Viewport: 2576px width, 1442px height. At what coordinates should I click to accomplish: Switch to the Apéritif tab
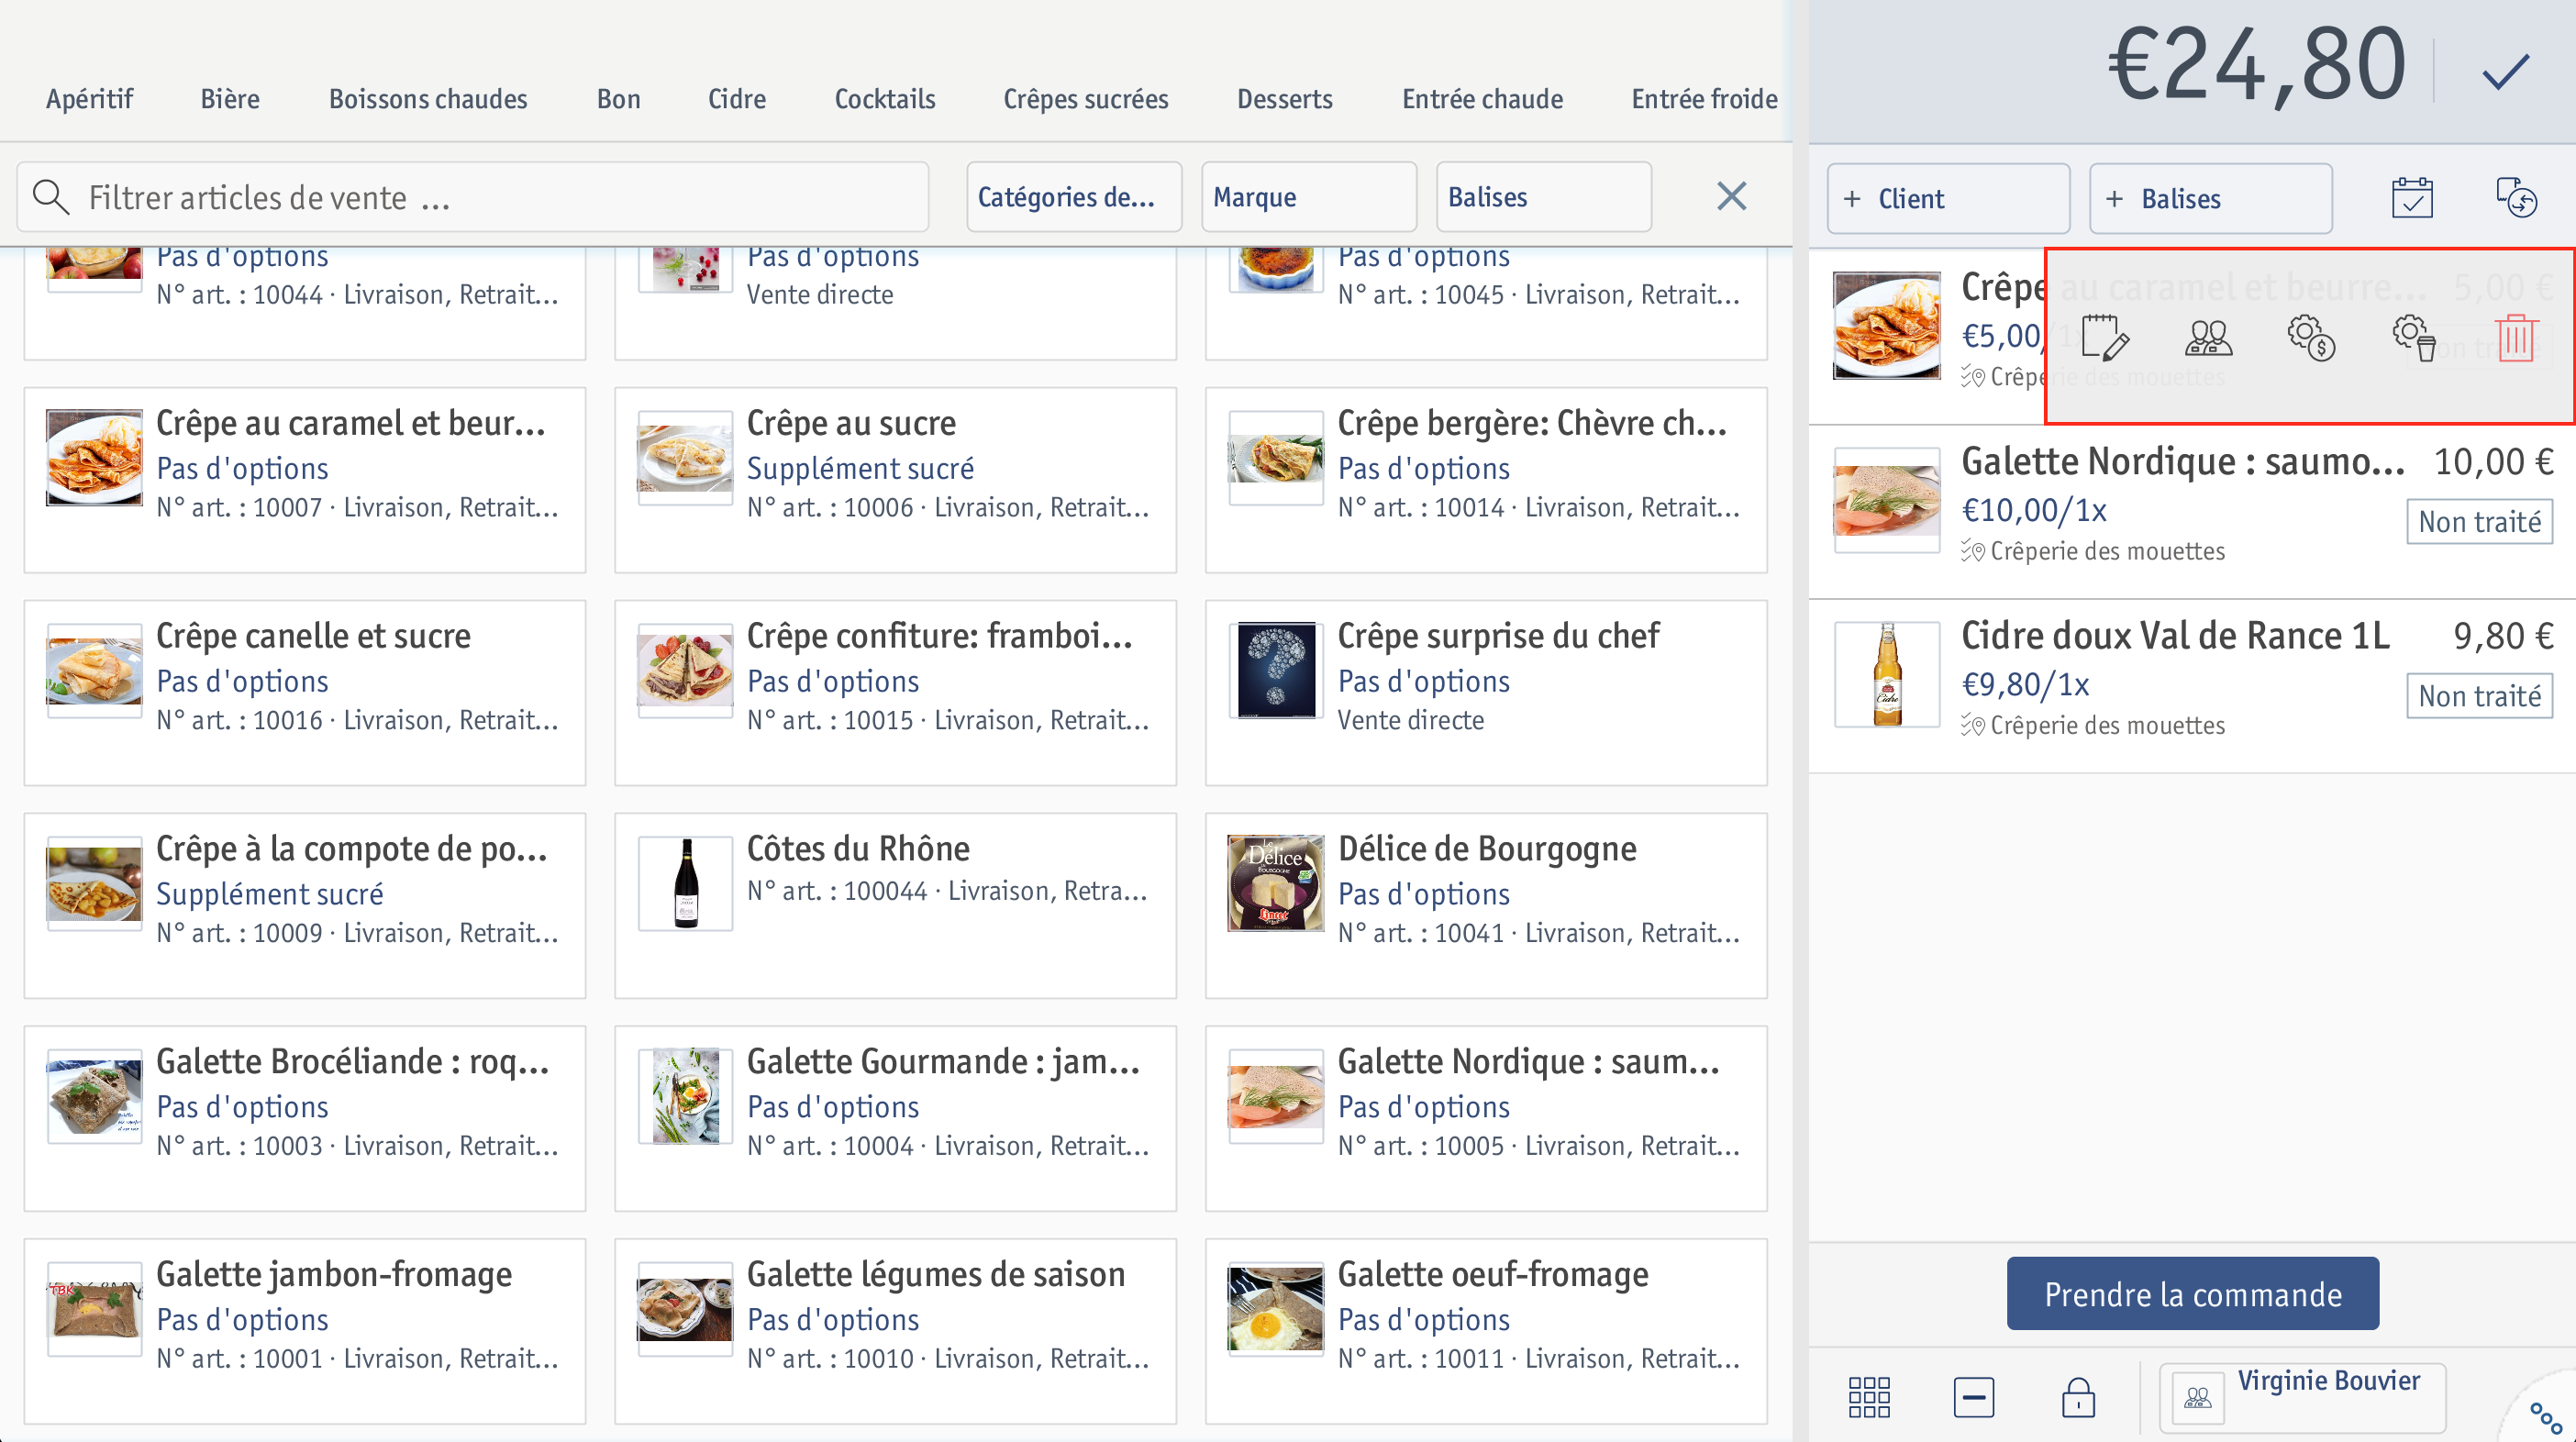pos(89,99)
